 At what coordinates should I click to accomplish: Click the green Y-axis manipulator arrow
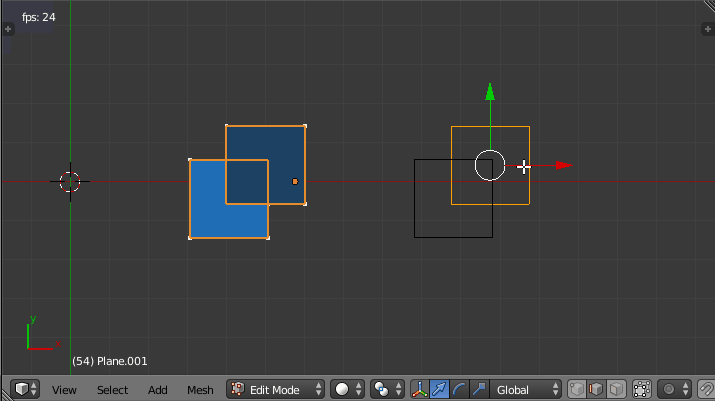coord(490,92)
